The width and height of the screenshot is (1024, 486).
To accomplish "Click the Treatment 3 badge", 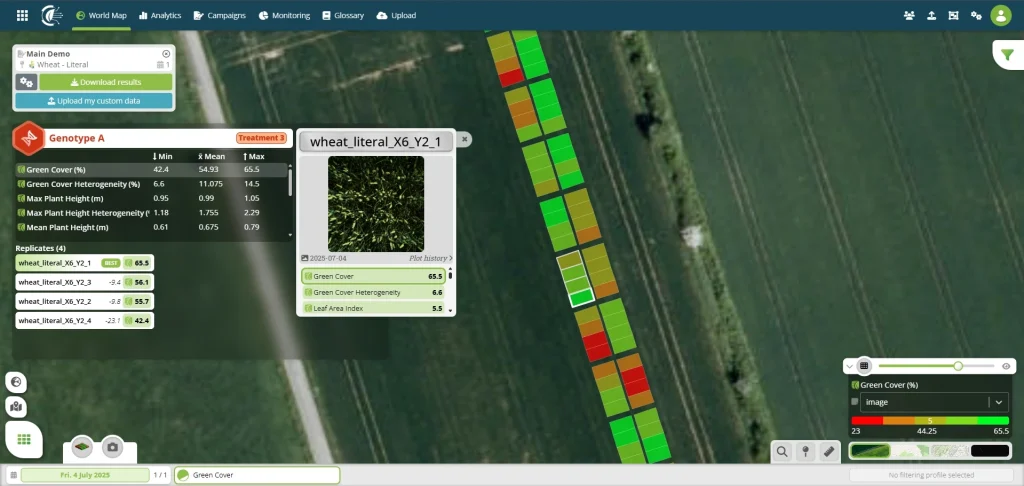I will 261,138.
